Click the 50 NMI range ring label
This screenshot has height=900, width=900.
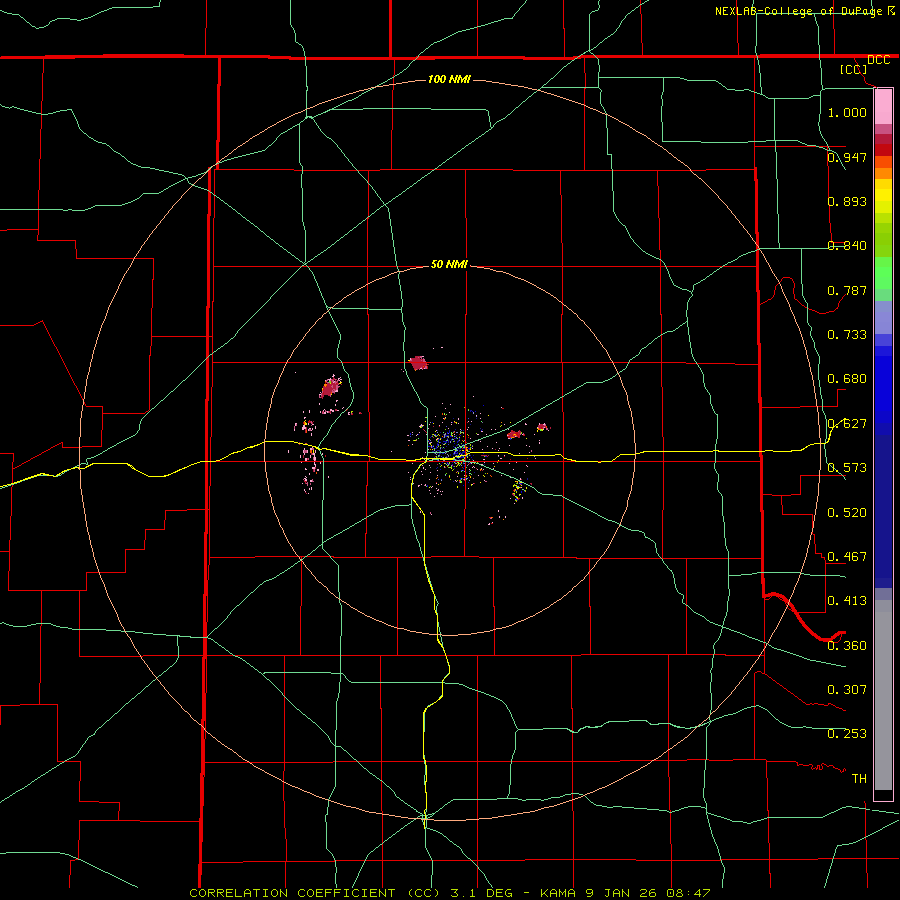(x=449, y=264)
